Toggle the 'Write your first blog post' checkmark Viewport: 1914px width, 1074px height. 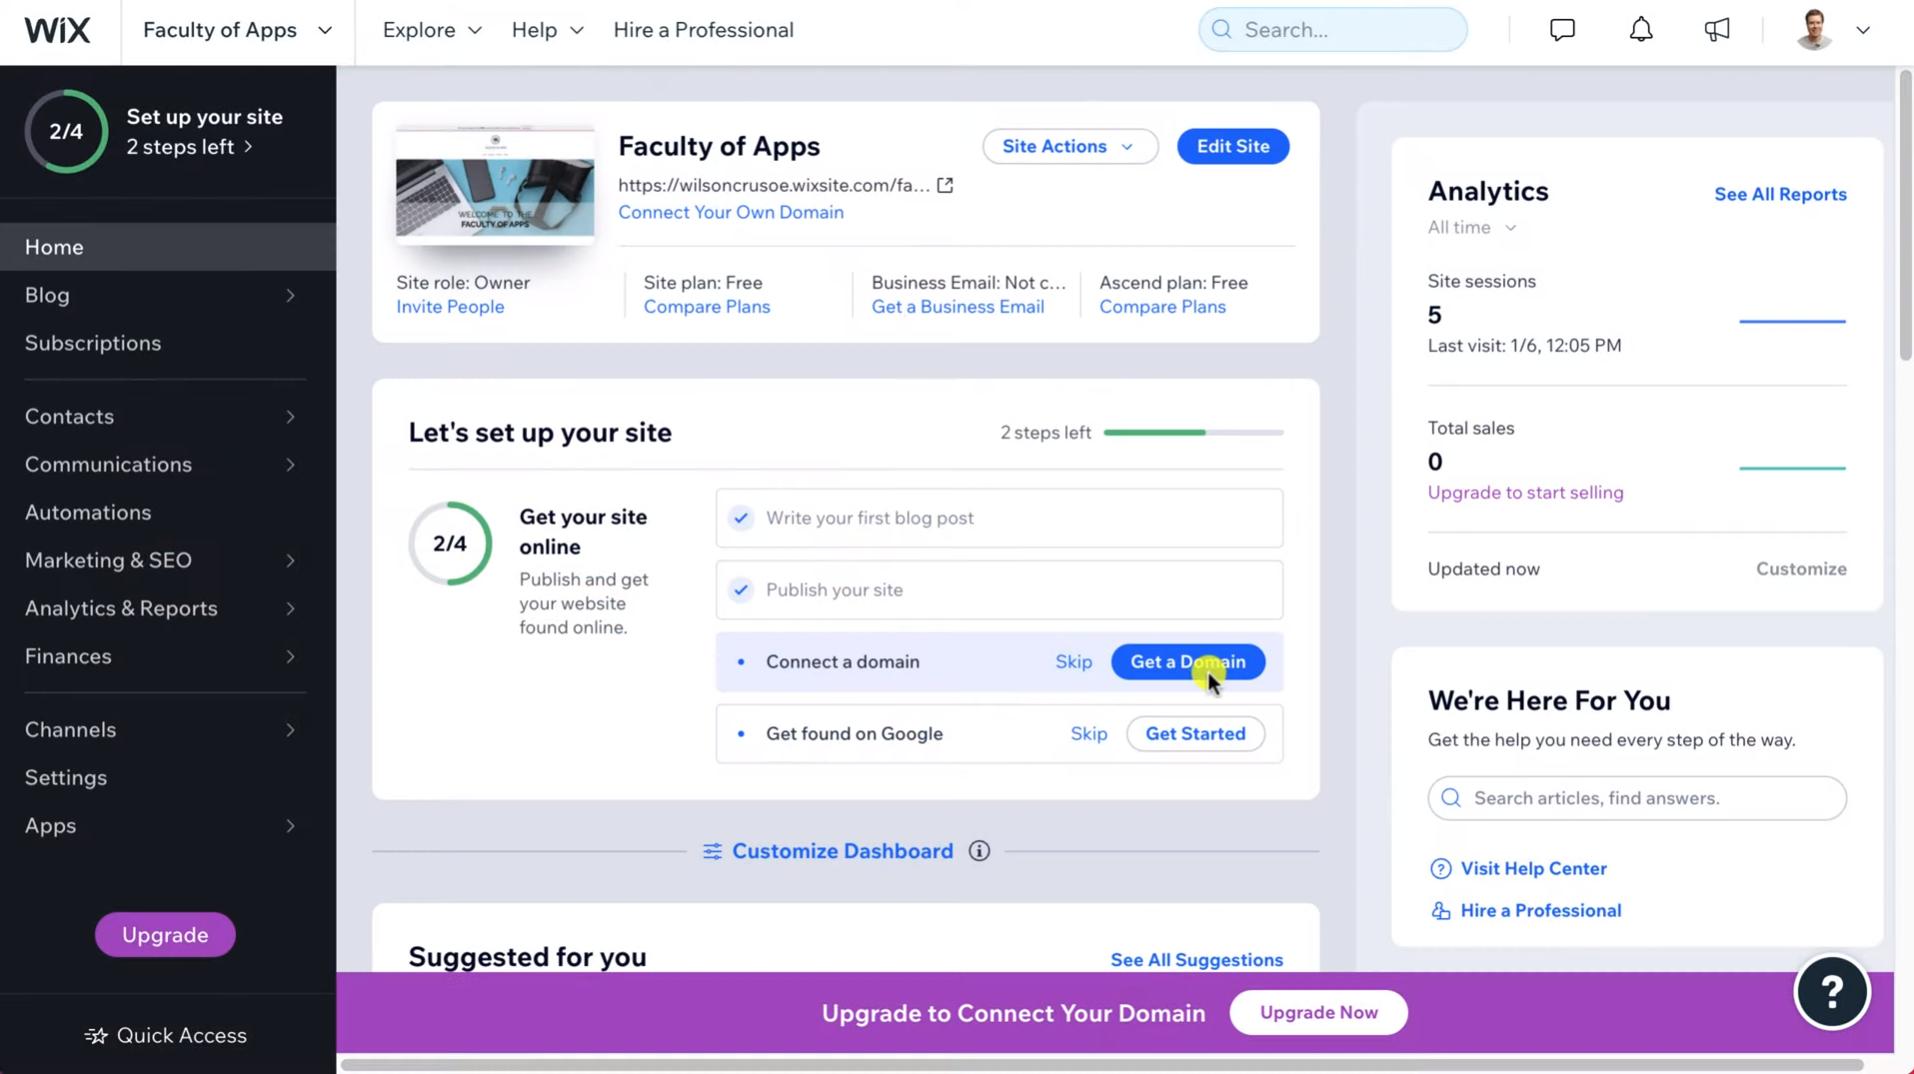[741, 518]
